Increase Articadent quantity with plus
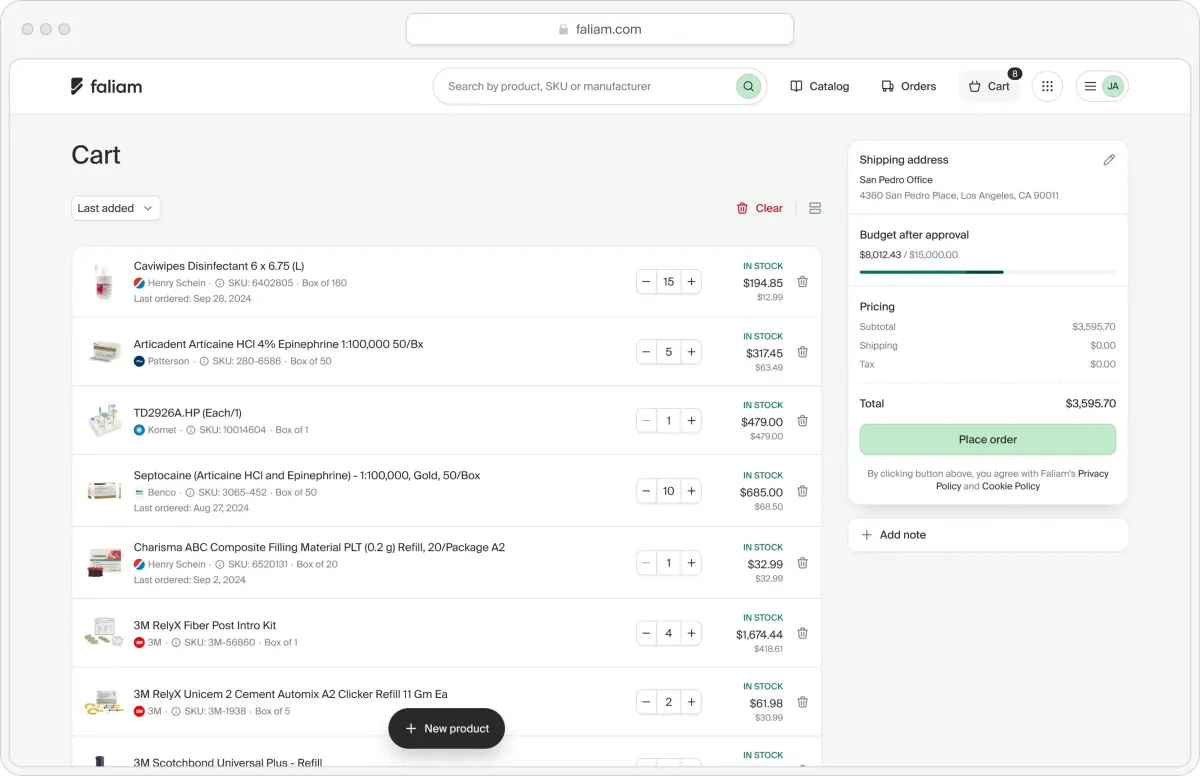 [691, 352]
